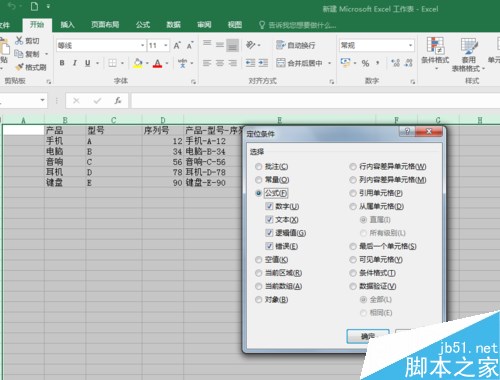This screenshot has width=500, height=380.
Task: Confirm dialog with the 确定 button
Action: 368,336
